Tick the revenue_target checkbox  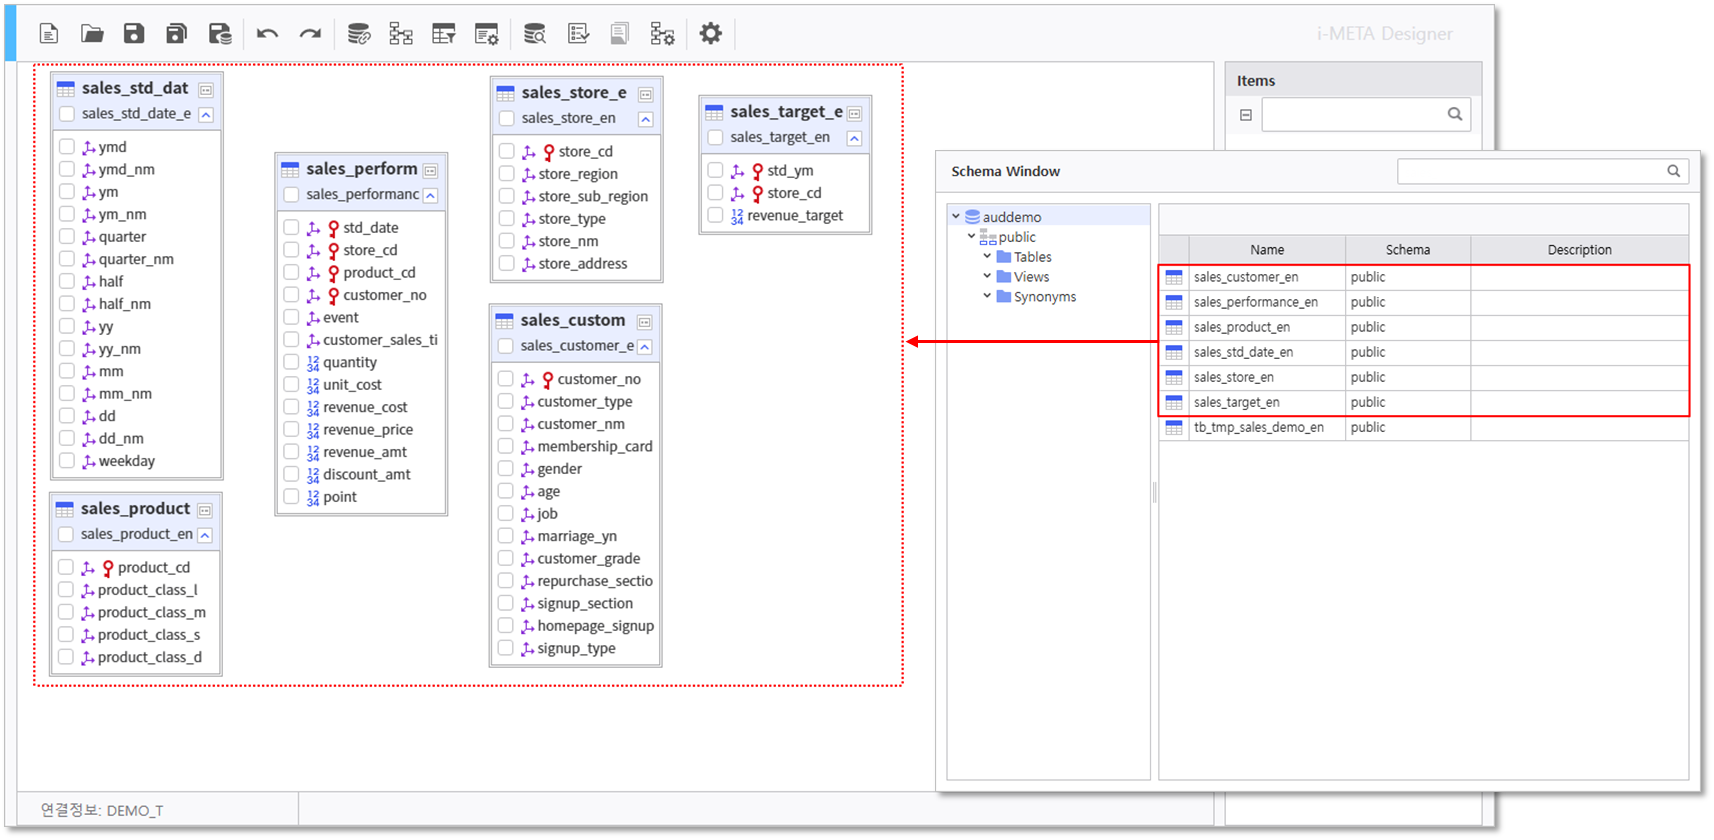coord(715,215)
